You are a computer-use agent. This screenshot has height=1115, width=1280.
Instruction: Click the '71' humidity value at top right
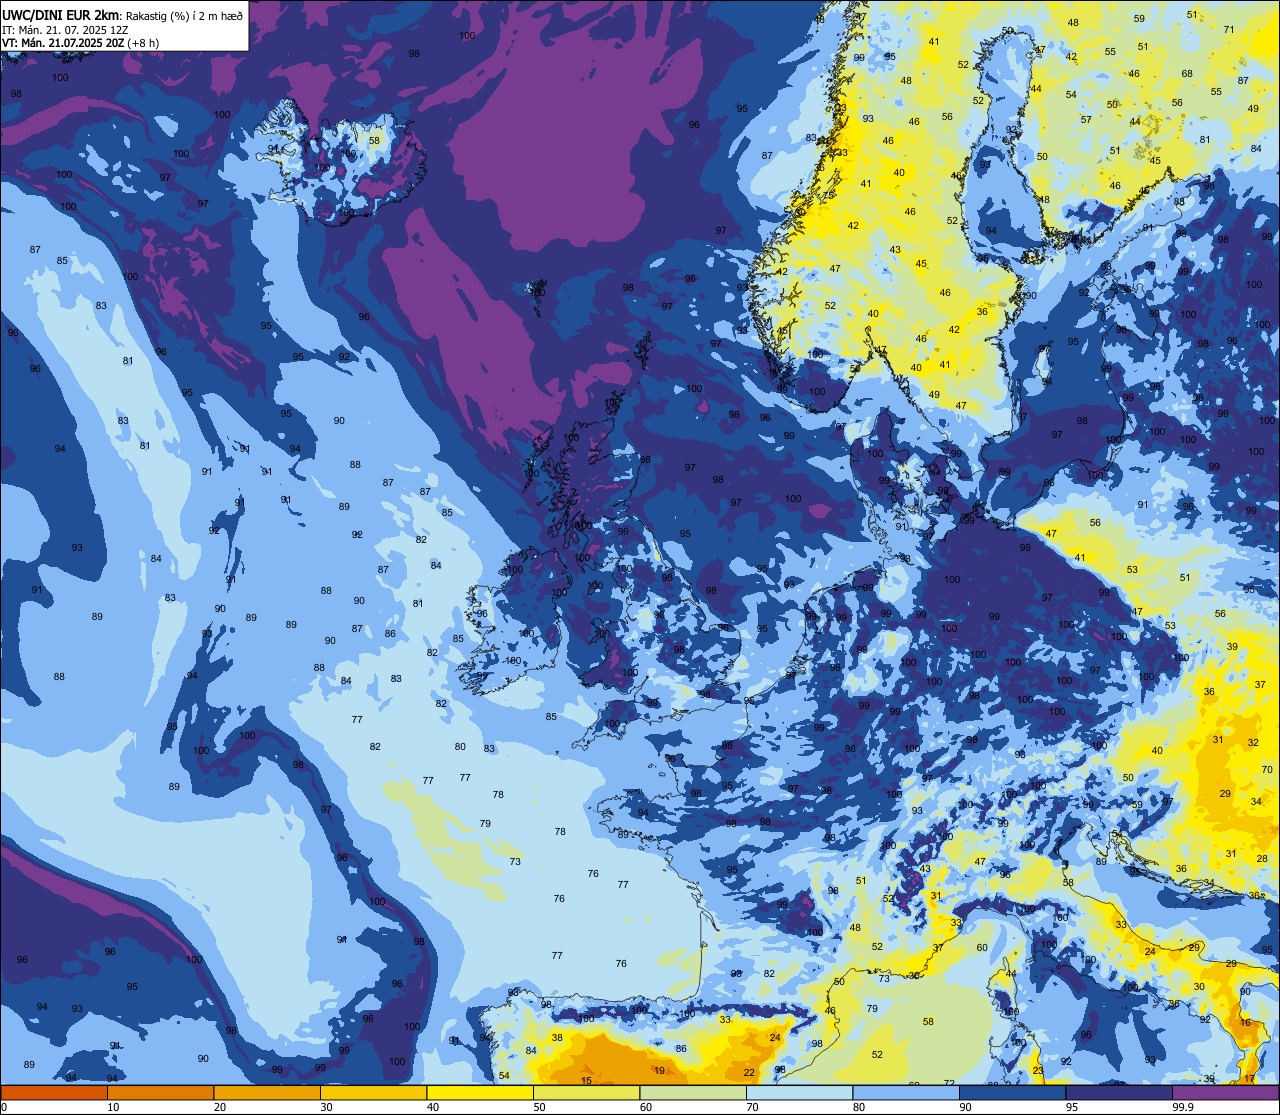tap(1229, 30)
